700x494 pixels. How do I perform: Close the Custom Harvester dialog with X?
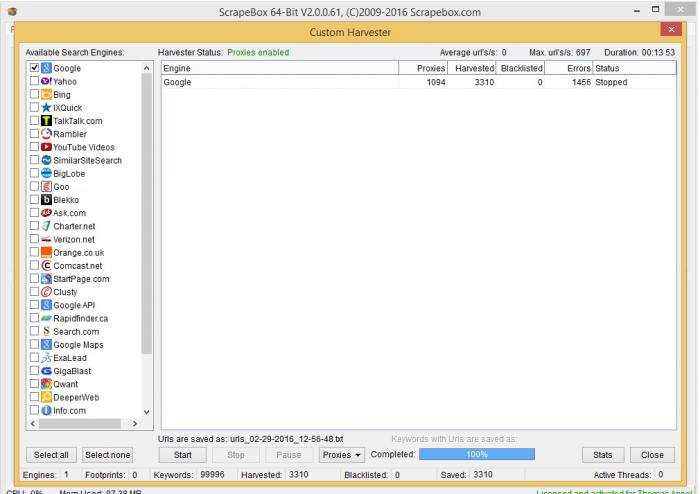click(671, 29)
